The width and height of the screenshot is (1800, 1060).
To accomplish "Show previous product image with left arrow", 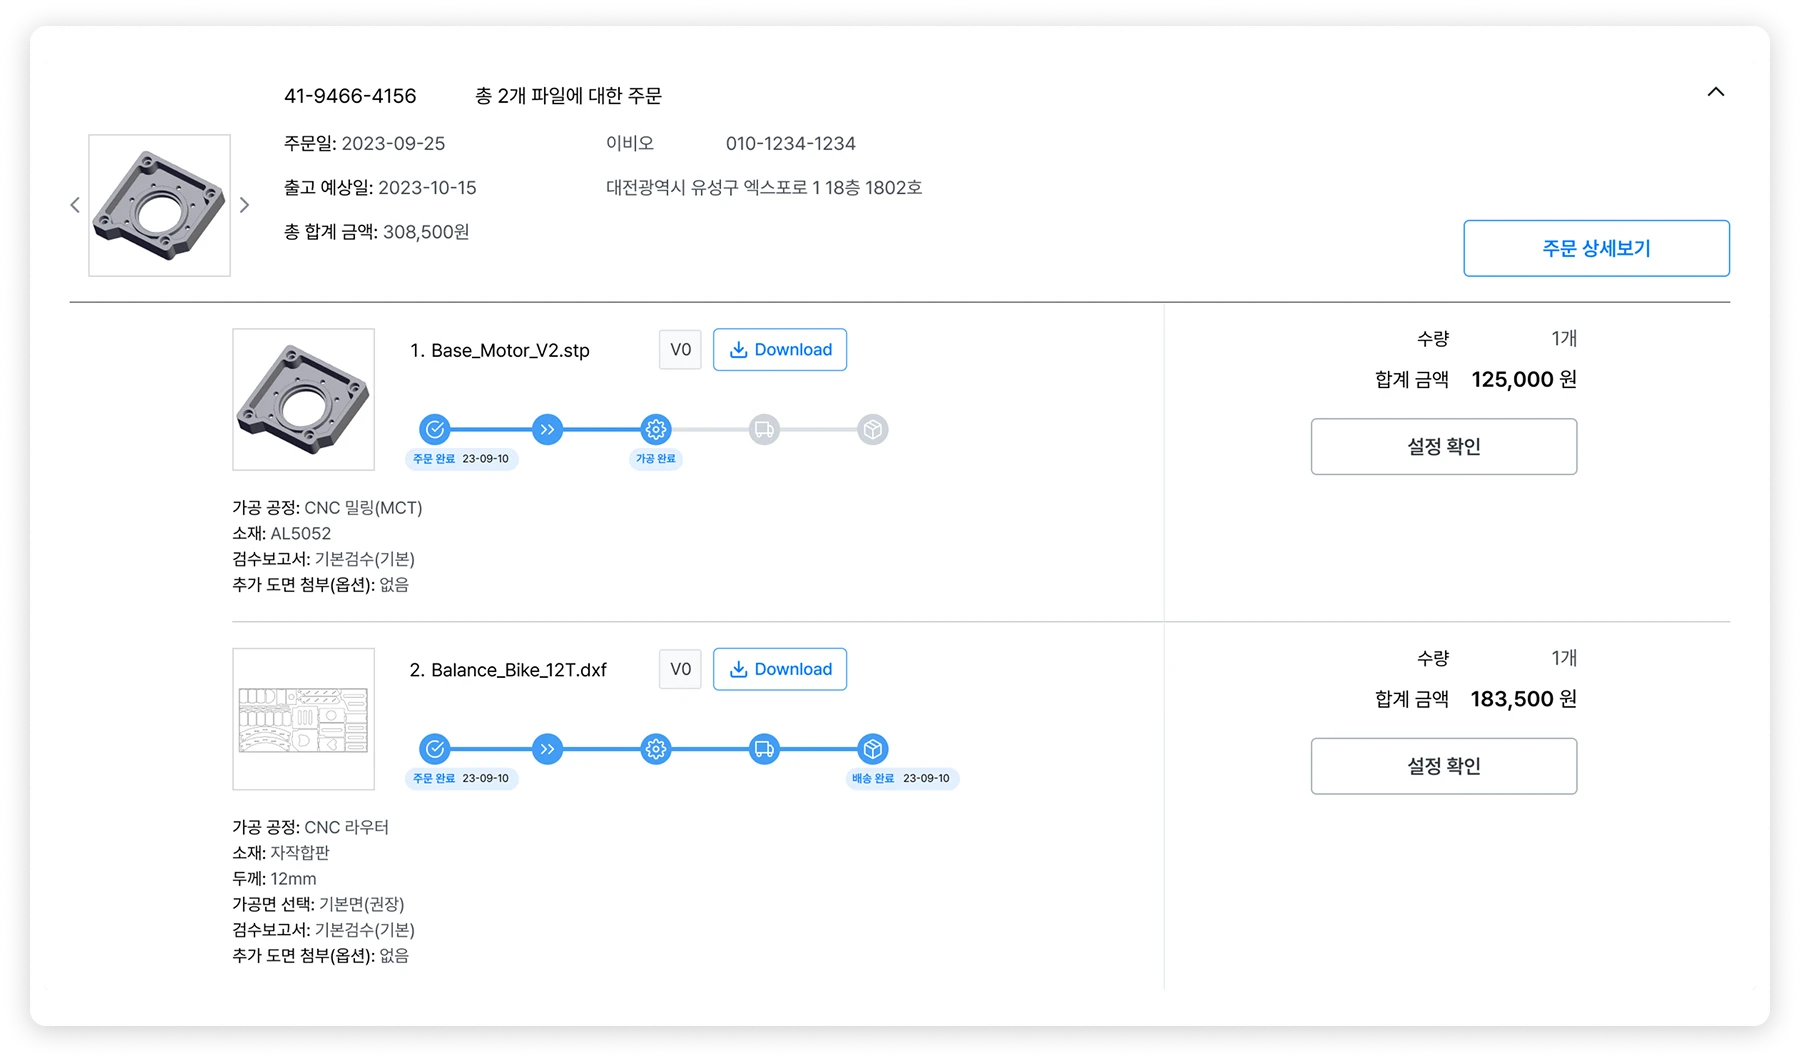I will 75,205.
